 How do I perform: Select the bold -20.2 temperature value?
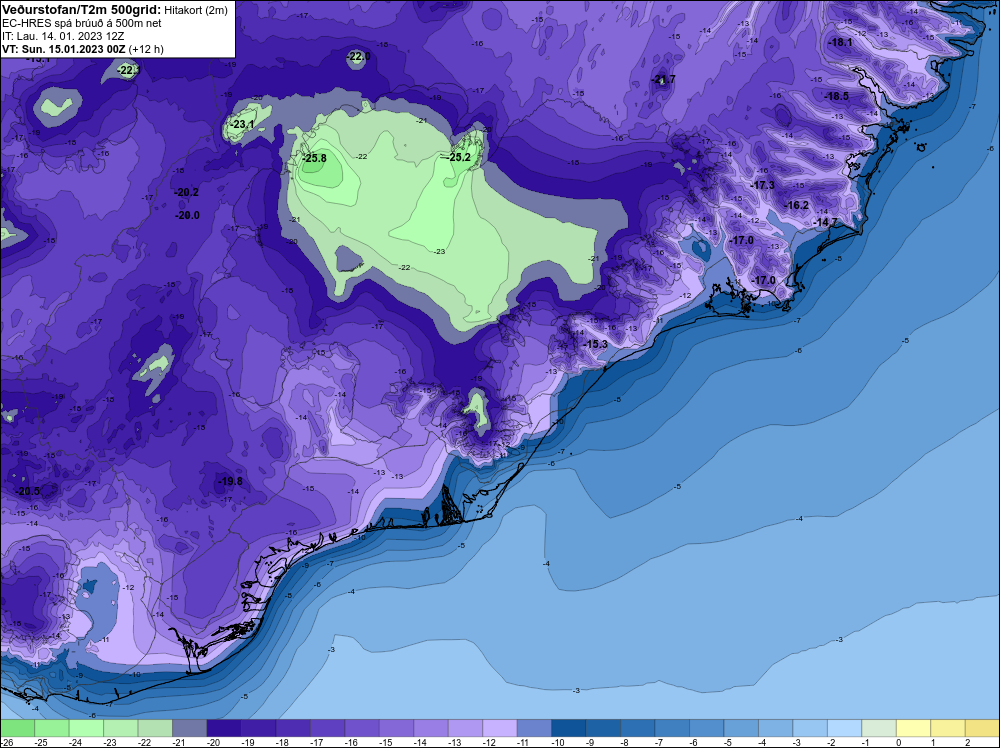tap(187, 193)
